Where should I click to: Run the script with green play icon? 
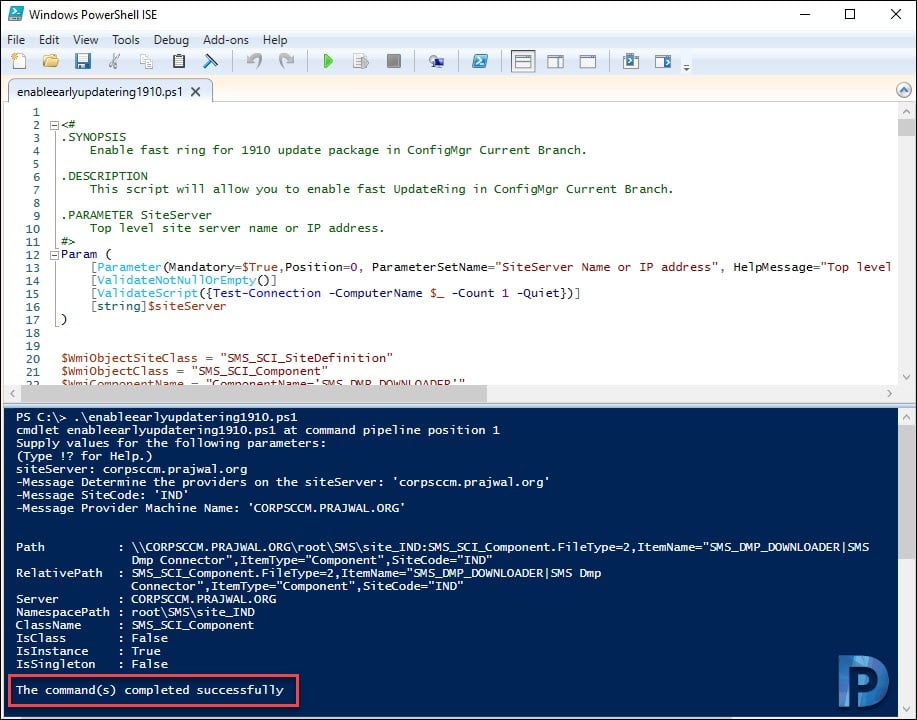[328, 61]
